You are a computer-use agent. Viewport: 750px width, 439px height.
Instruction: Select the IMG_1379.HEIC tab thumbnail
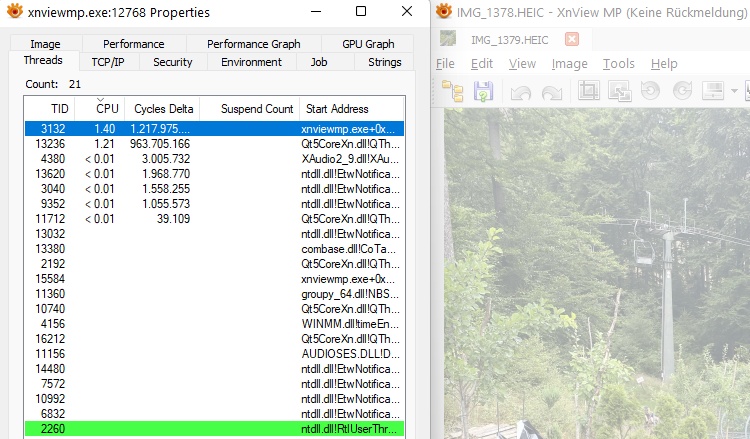tap(448, 38)
